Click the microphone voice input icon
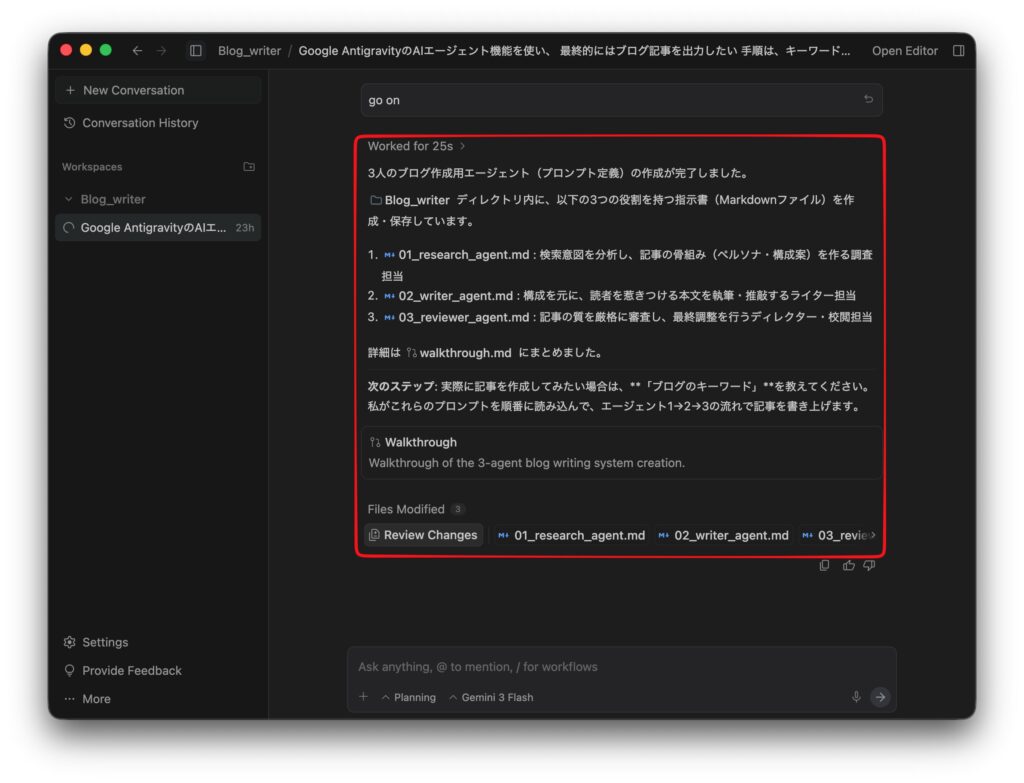The height and width of the screenshot is (783, 1024). pyautogui.click(x=856, y=697)
